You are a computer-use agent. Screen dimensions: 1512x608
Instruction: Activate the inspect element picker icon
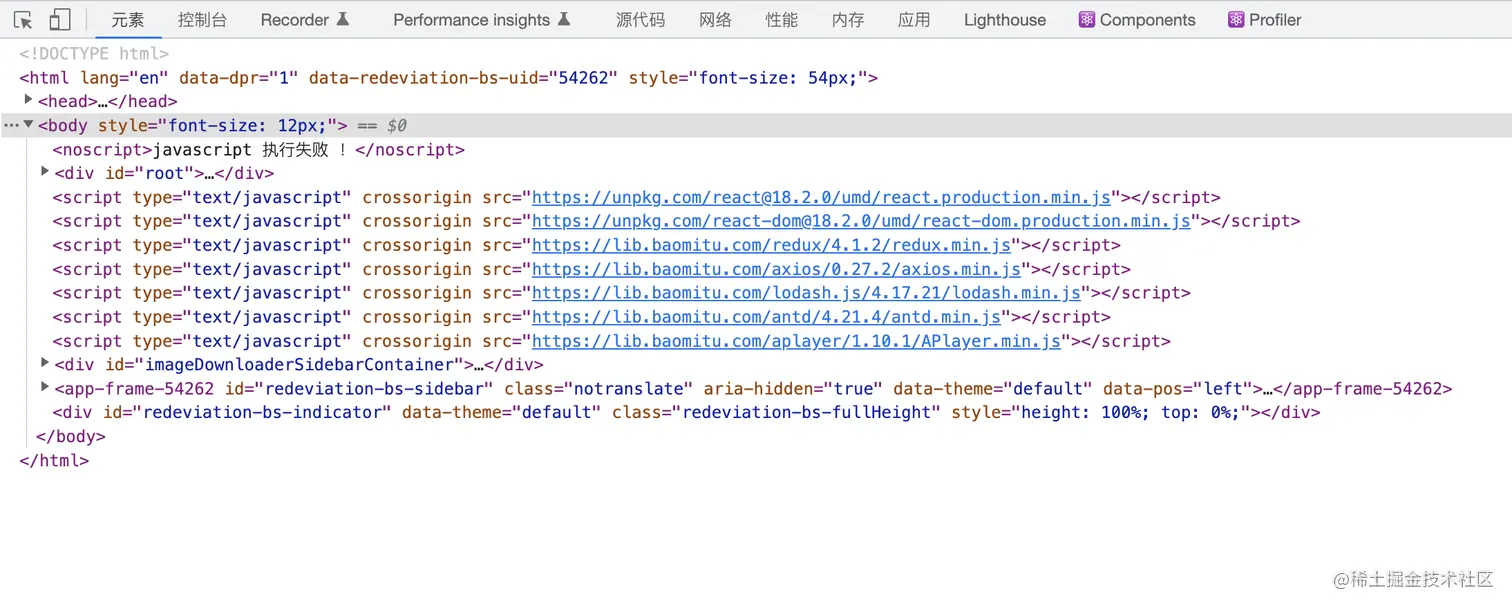pos(23,20)
